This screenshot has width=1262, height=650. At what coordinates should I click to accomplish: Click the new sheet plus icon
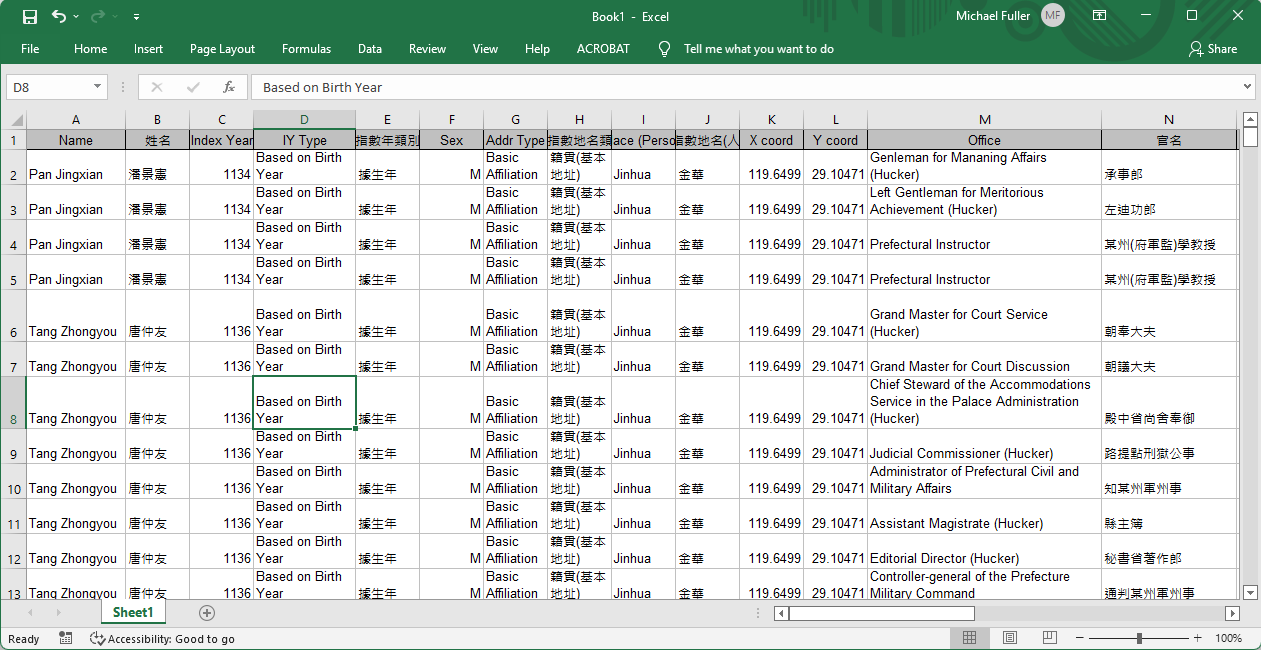[207, 613]
